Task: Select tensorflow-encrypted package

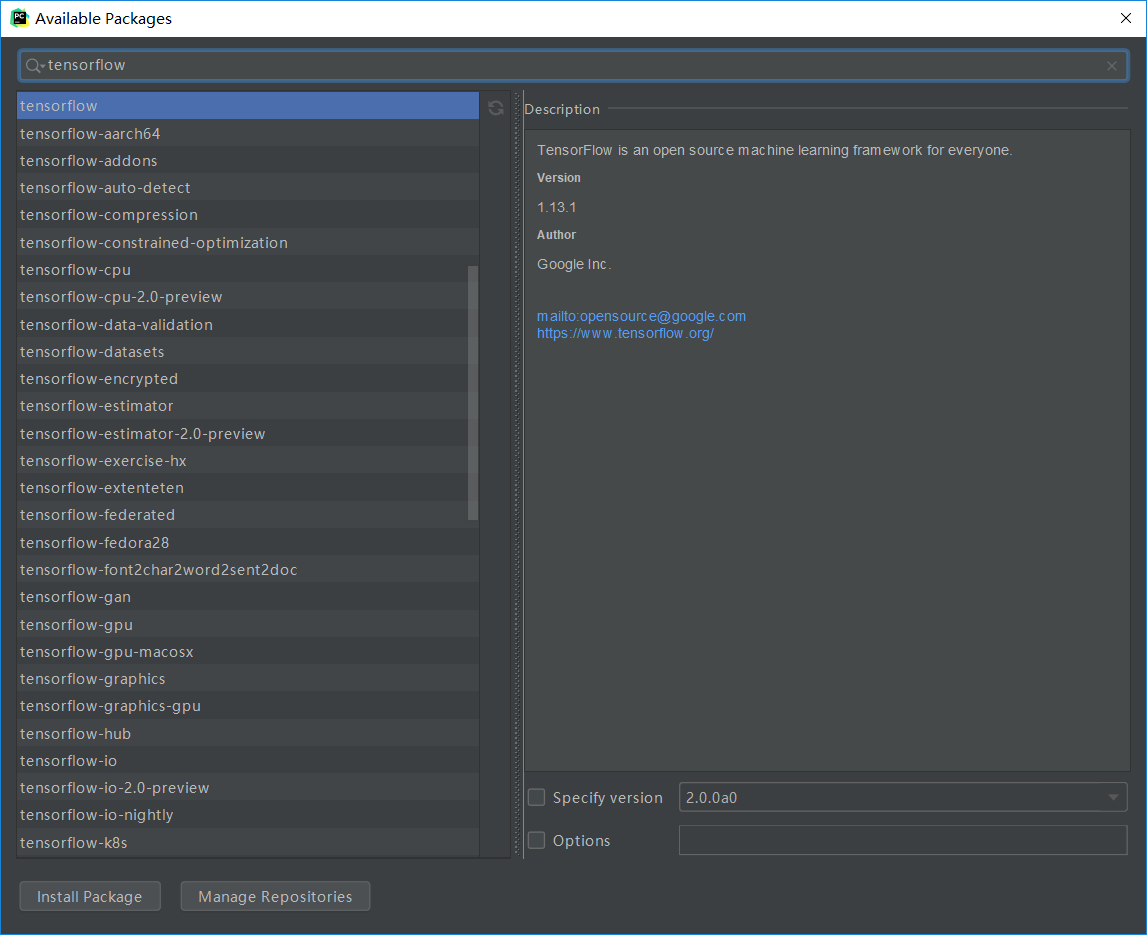Action: pyautogui.click(x=248, y=379)
